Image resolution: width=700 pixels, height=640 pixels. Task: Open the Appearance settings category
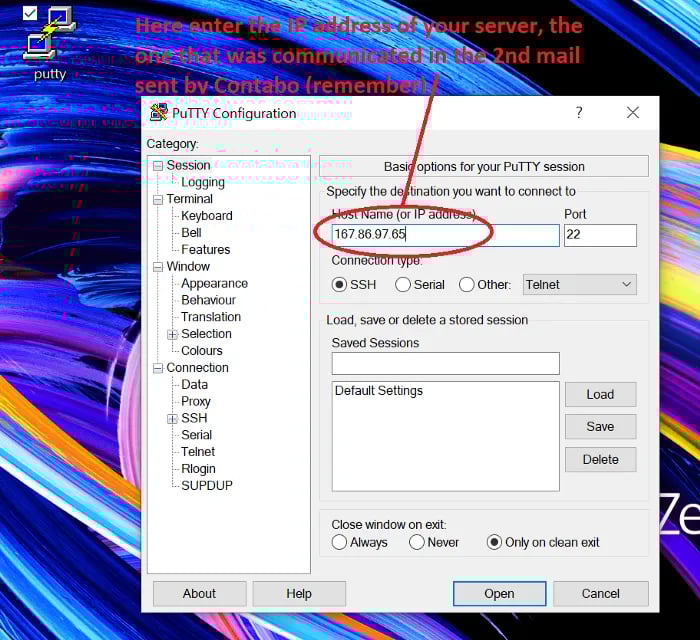(x=214, y=283)
